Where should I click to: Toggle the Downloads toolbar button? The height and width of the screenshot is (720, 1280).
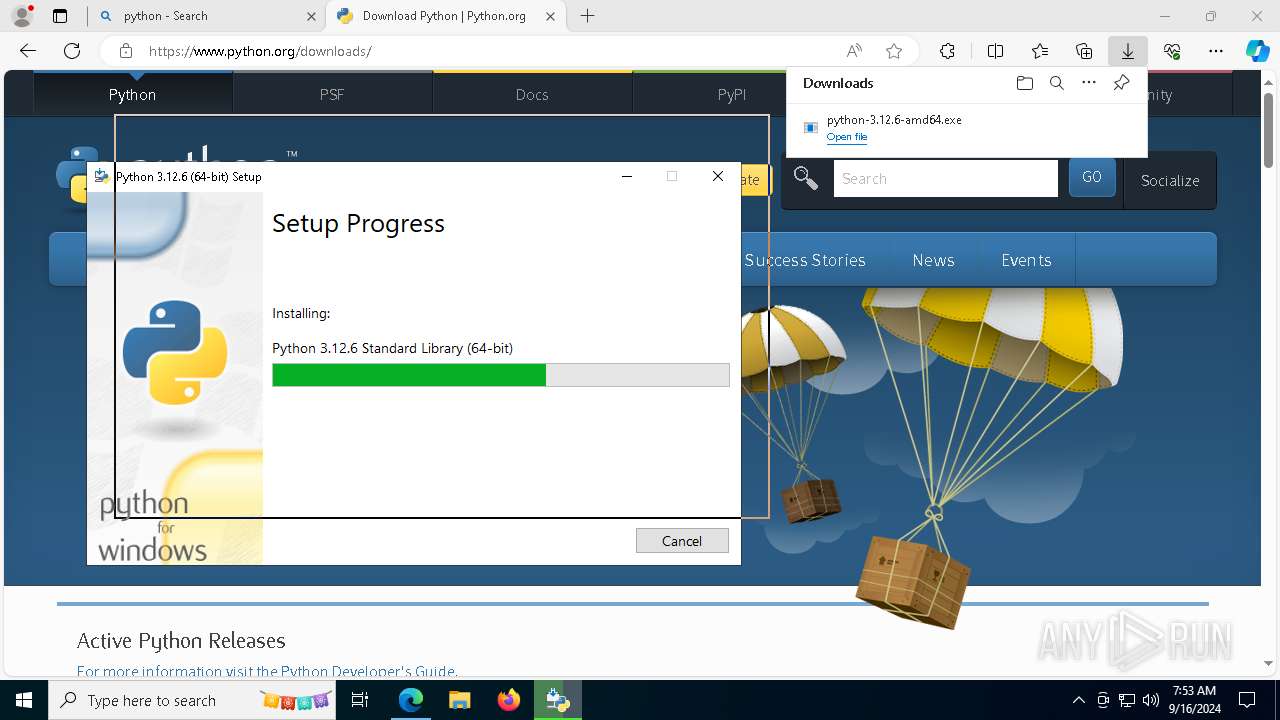pos(1127,51)
